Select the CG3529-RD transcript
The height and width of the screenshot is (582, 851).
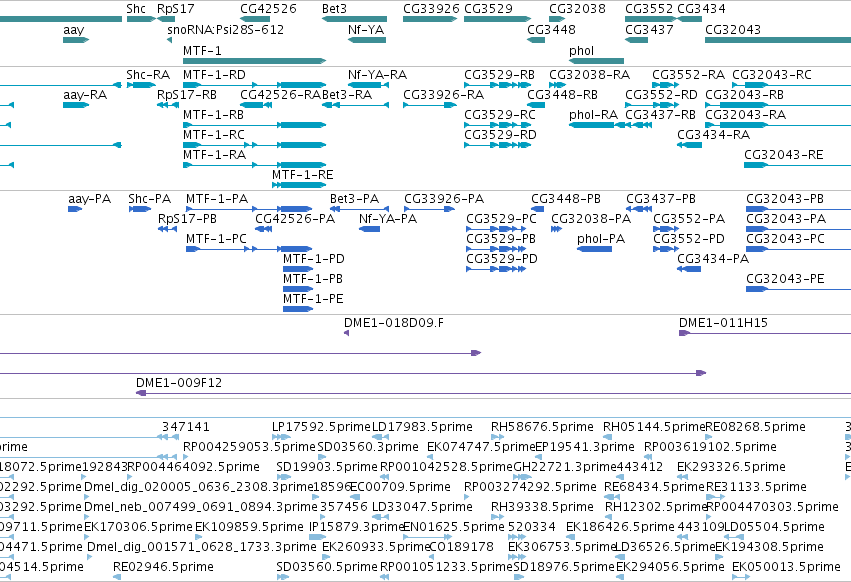(497, 145)
